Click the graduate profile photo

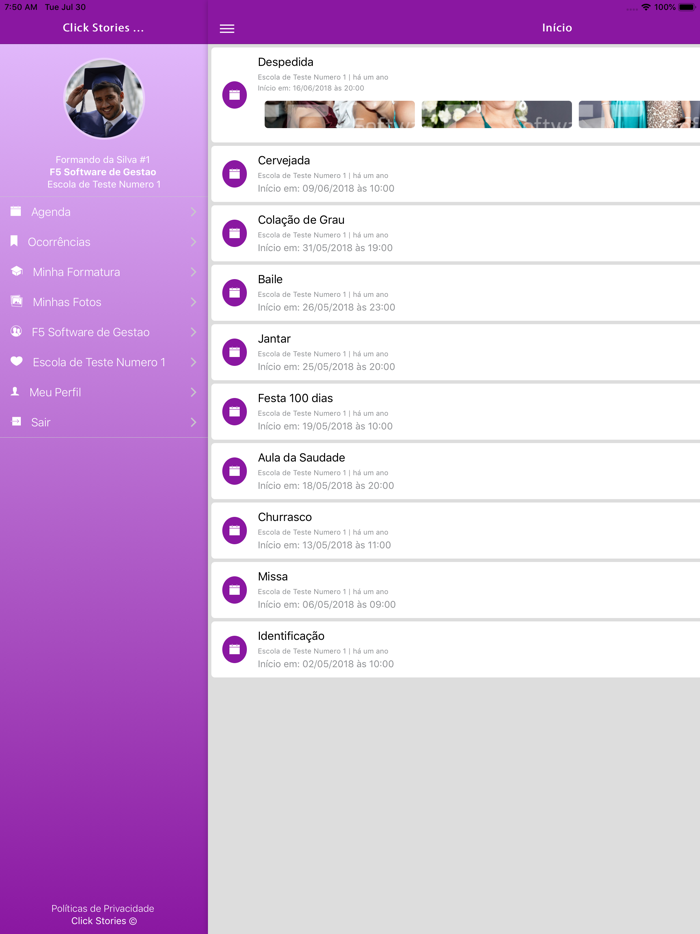104,98
